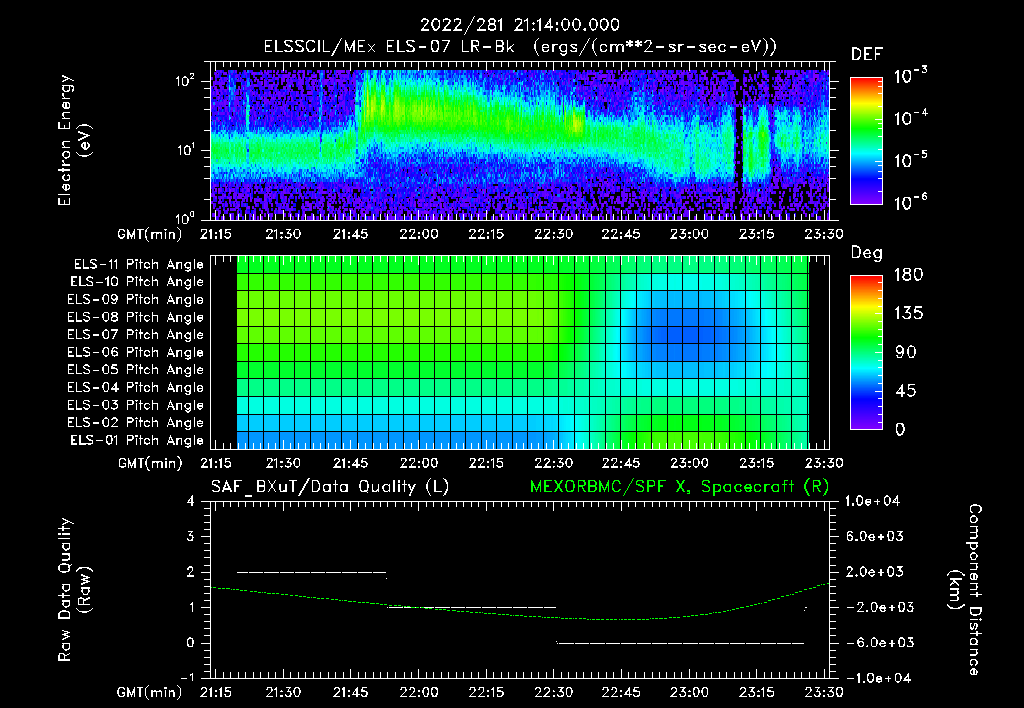The image size is (1024, 708).
Task: Click the green MEXORBMC/SPF X, Spacecraft (R) title
Action: tap(679, 487)
